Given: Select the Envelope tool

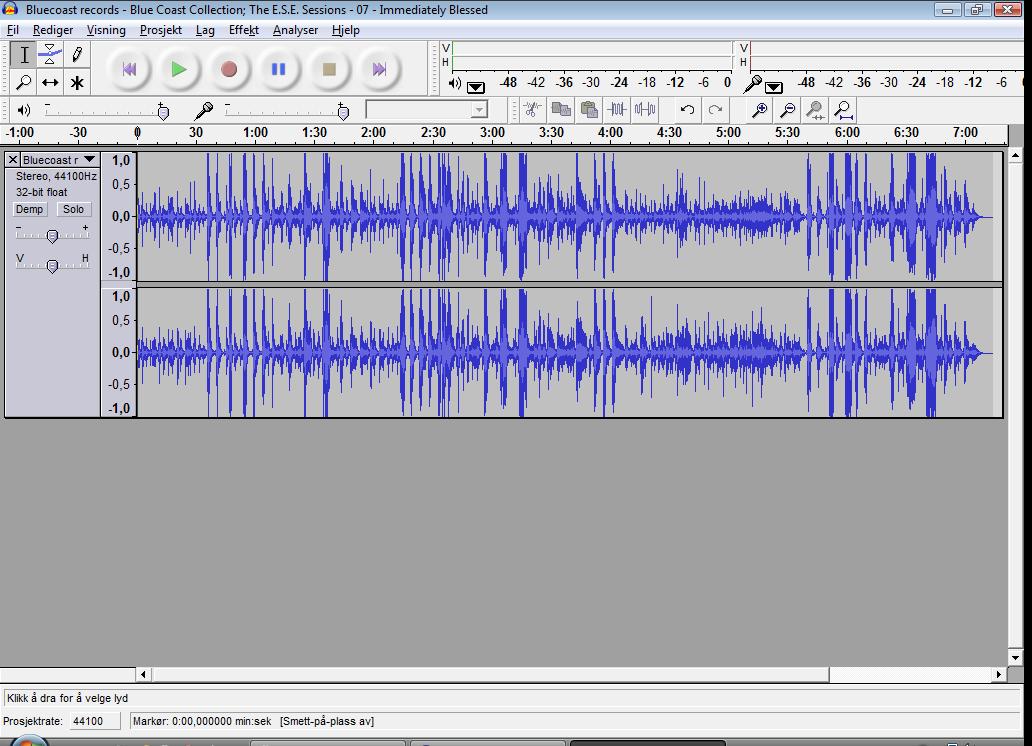Looking at the screenshot, I should coord(50,55).
